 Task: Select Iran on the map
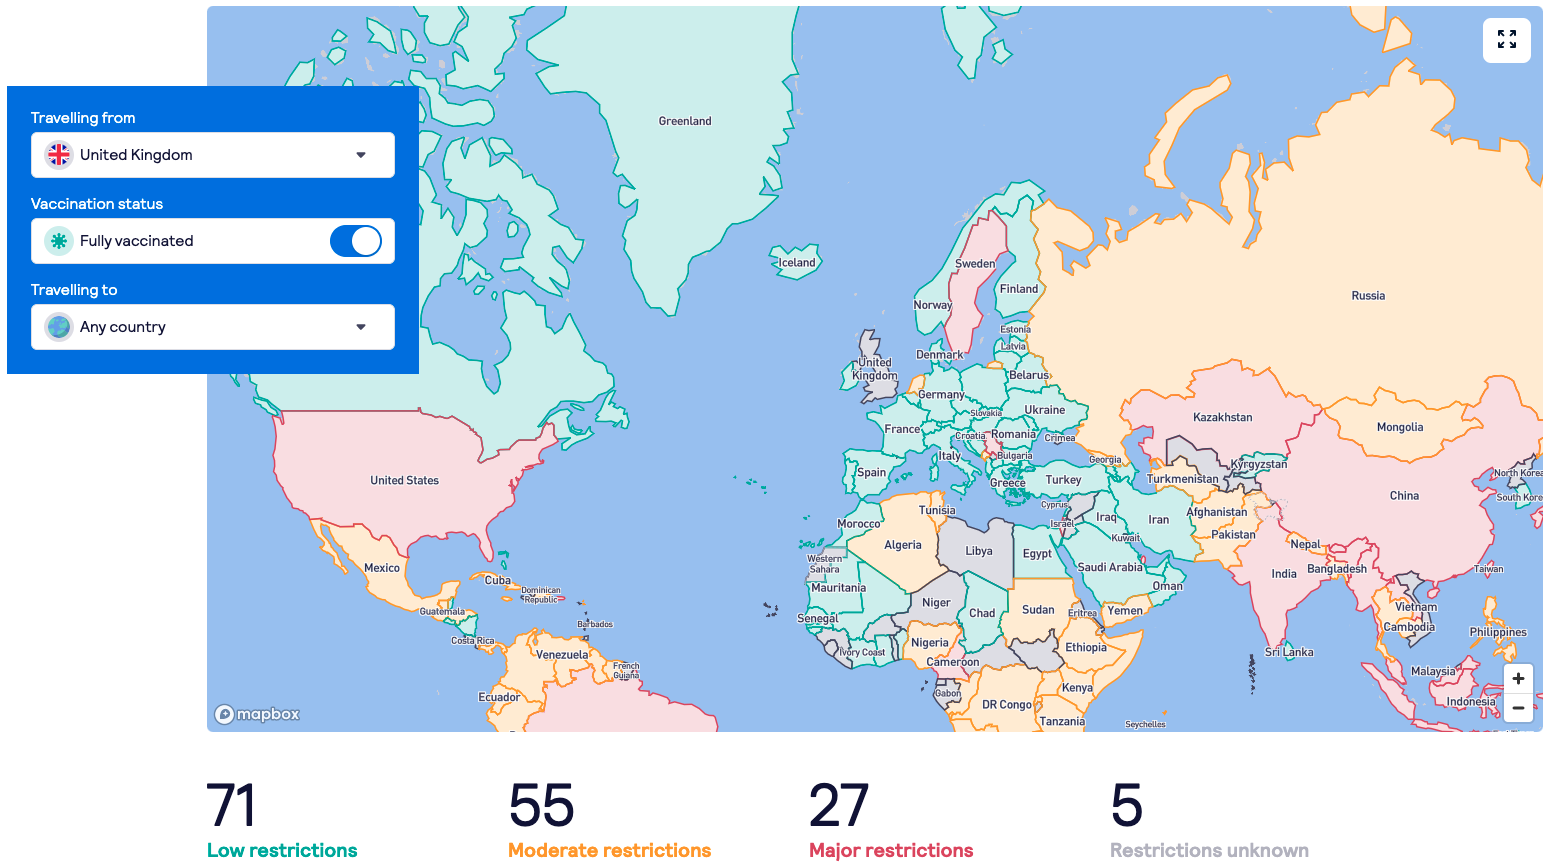click(1158, 520)
